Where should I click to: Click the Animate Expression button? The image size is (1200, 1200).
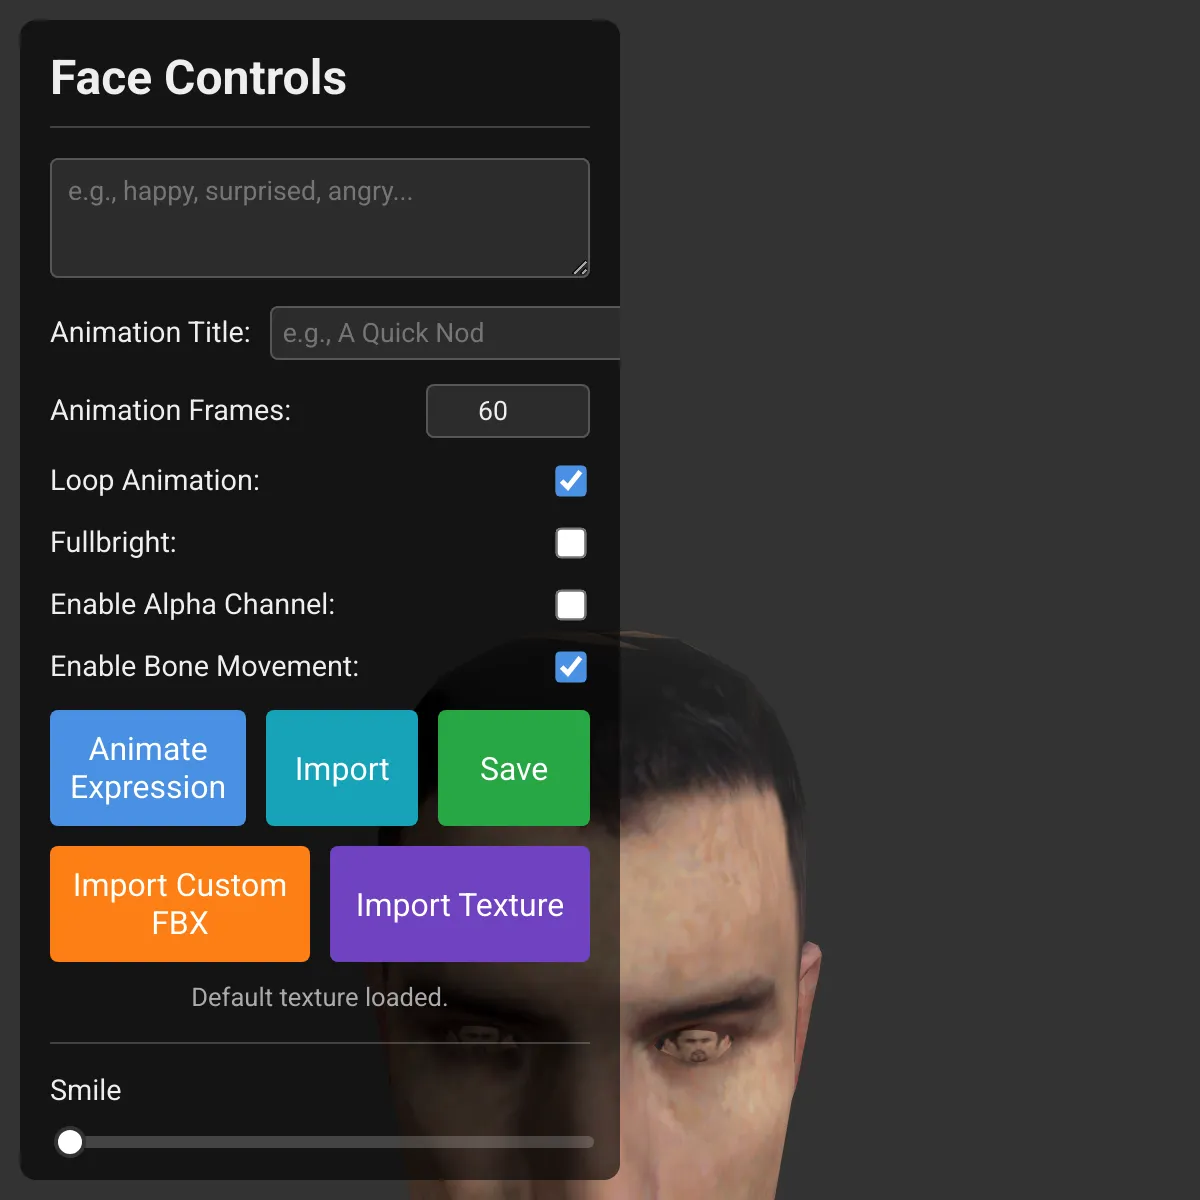(x=148, y=768)
